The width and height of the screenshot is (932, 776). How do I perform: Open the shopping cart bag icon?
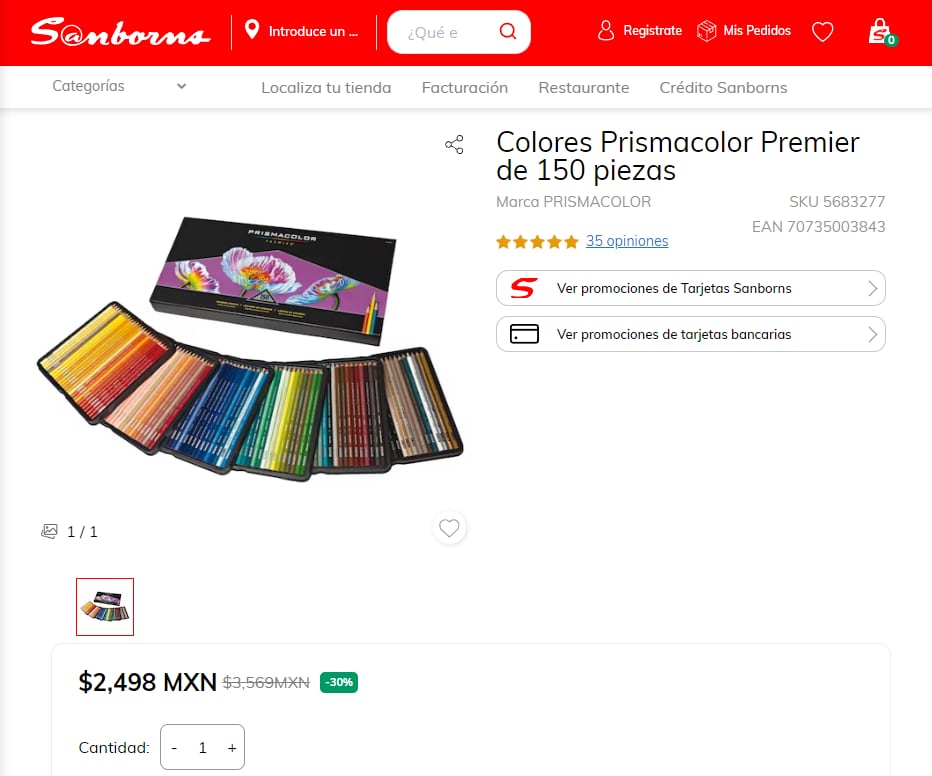point(879,31)
